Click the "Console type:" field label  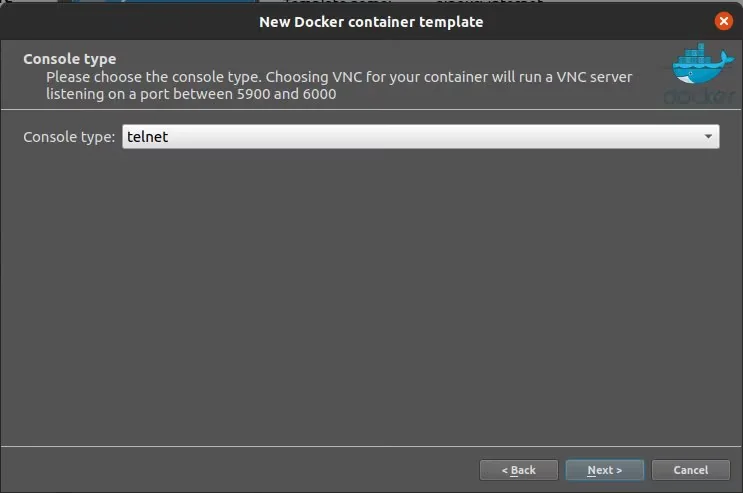tap(69, 137)
